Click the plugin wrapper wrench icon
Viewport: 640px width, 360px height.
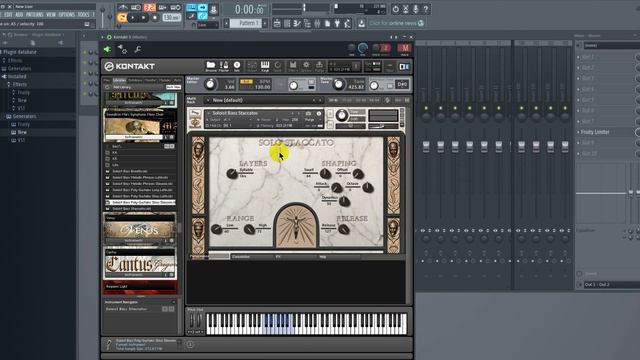point(138,49)
